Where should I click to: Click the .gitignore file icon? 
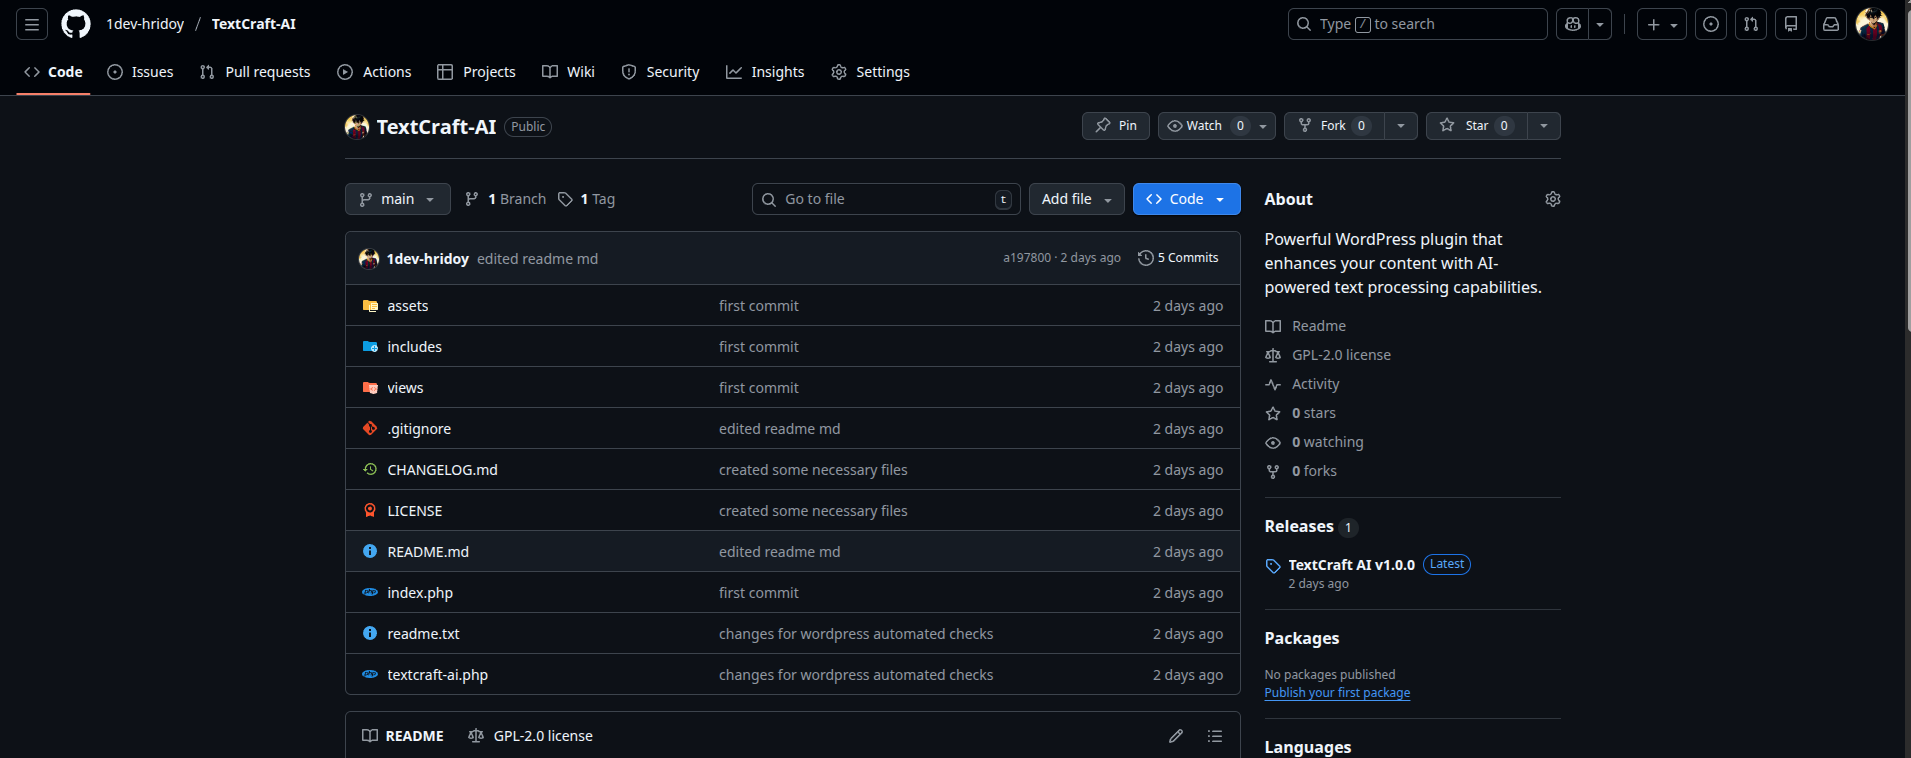[370, 429]
